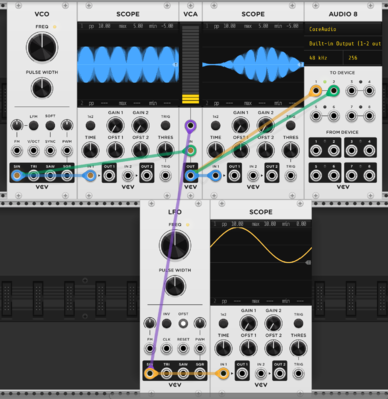Click IN 2 jack on Scope beside Audio 8
The width and height of the screenshot is (388, 399).
coord(253,176)
